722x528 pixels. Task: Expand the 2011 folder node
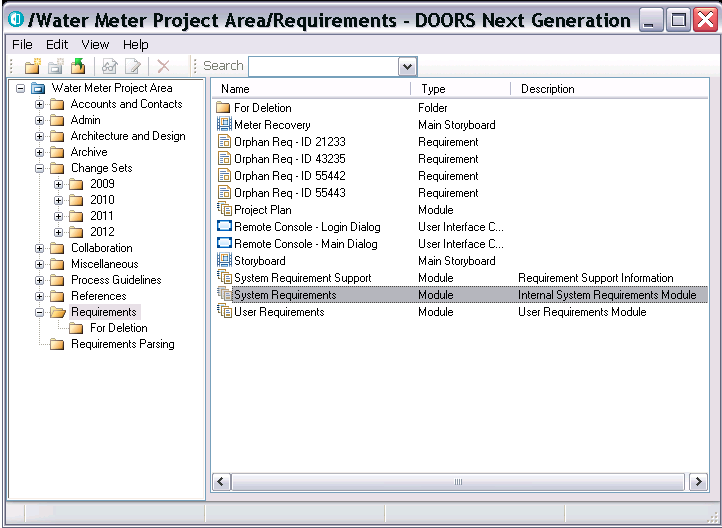[x=59, y=216]
